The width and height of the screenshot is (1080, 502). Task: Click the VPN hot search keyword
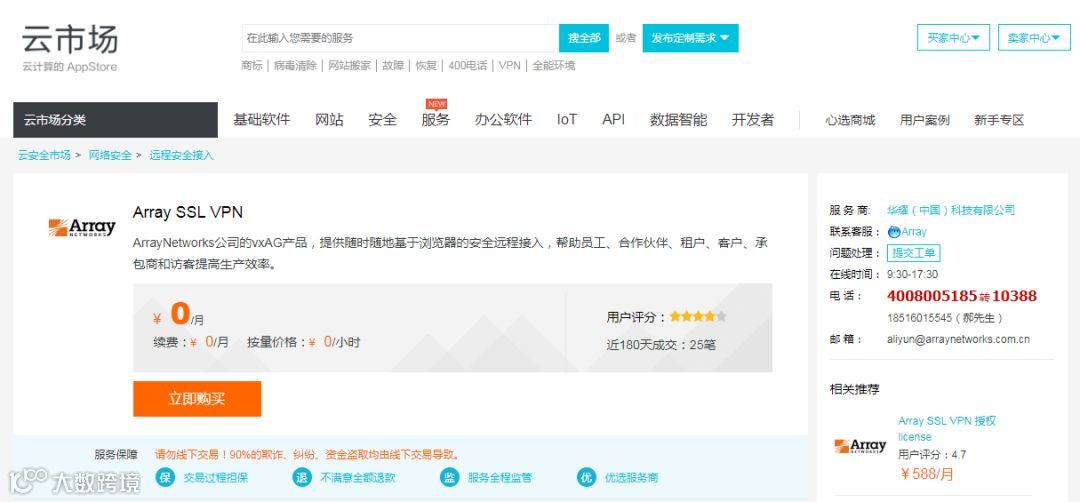(510, 65)
